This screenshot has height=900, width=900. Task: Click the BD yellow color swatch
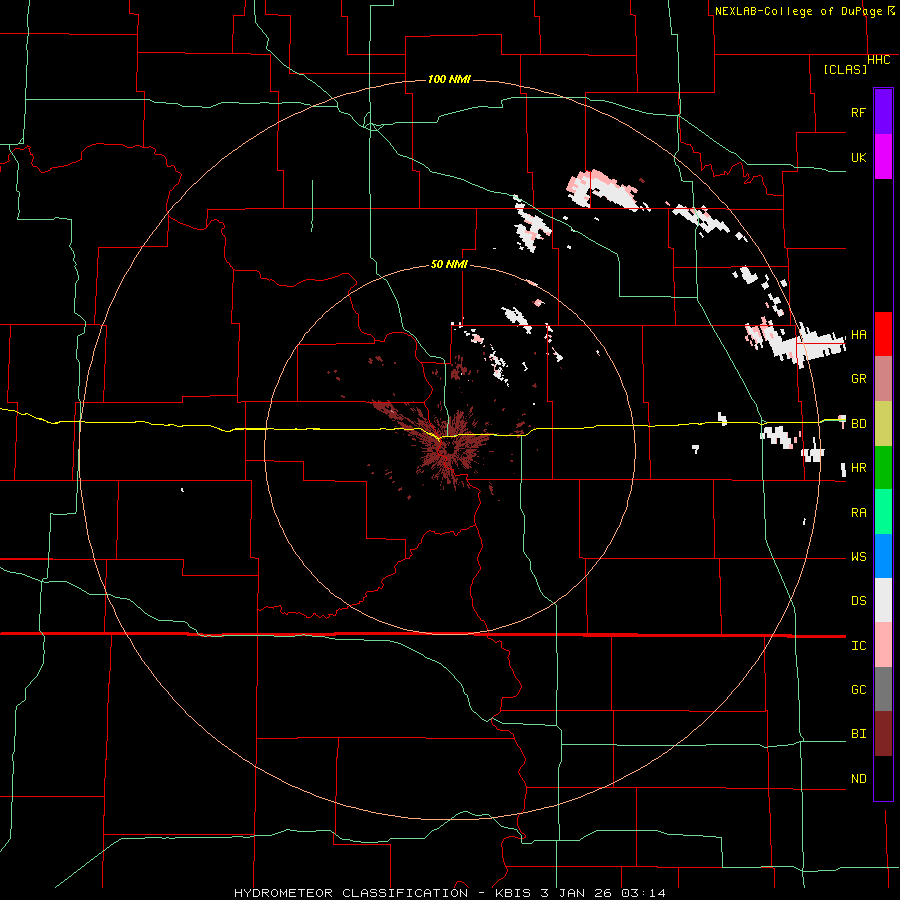point(883,424)
